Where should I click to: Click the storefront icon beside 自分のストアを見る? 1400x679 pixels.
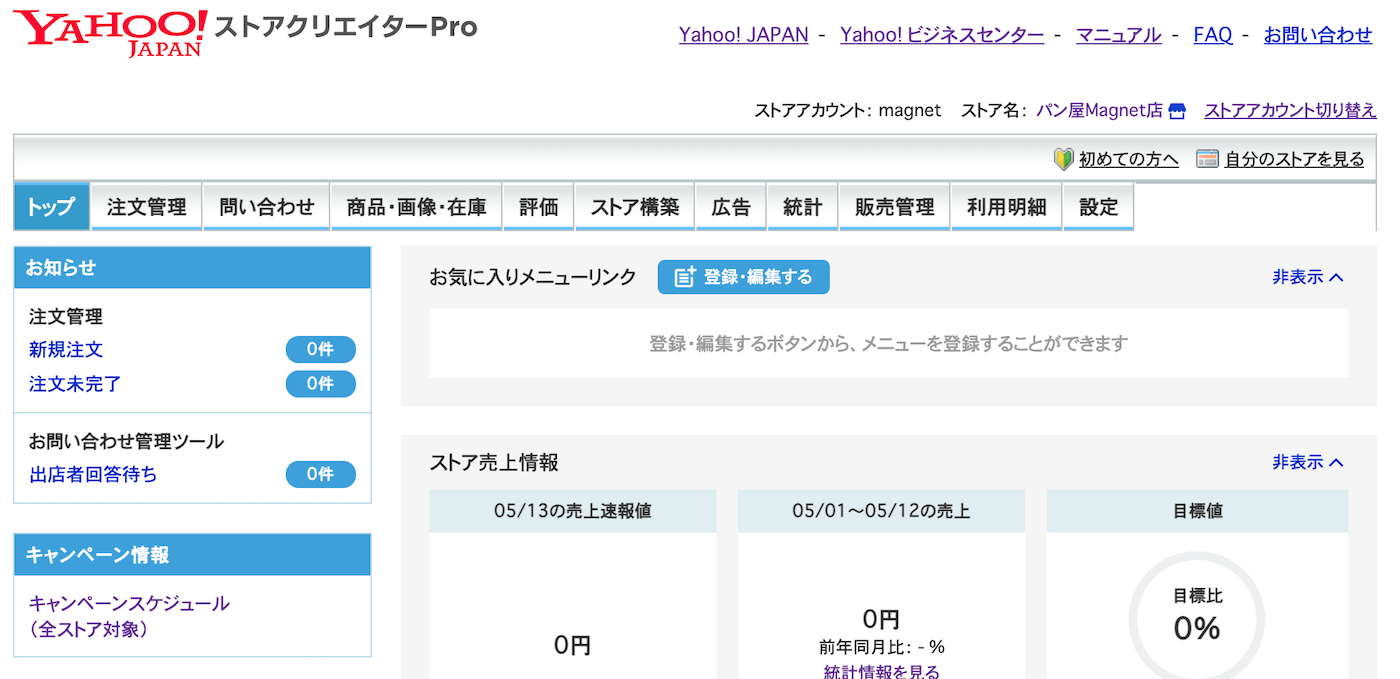pyautogui.click(x=1208, y=159)
